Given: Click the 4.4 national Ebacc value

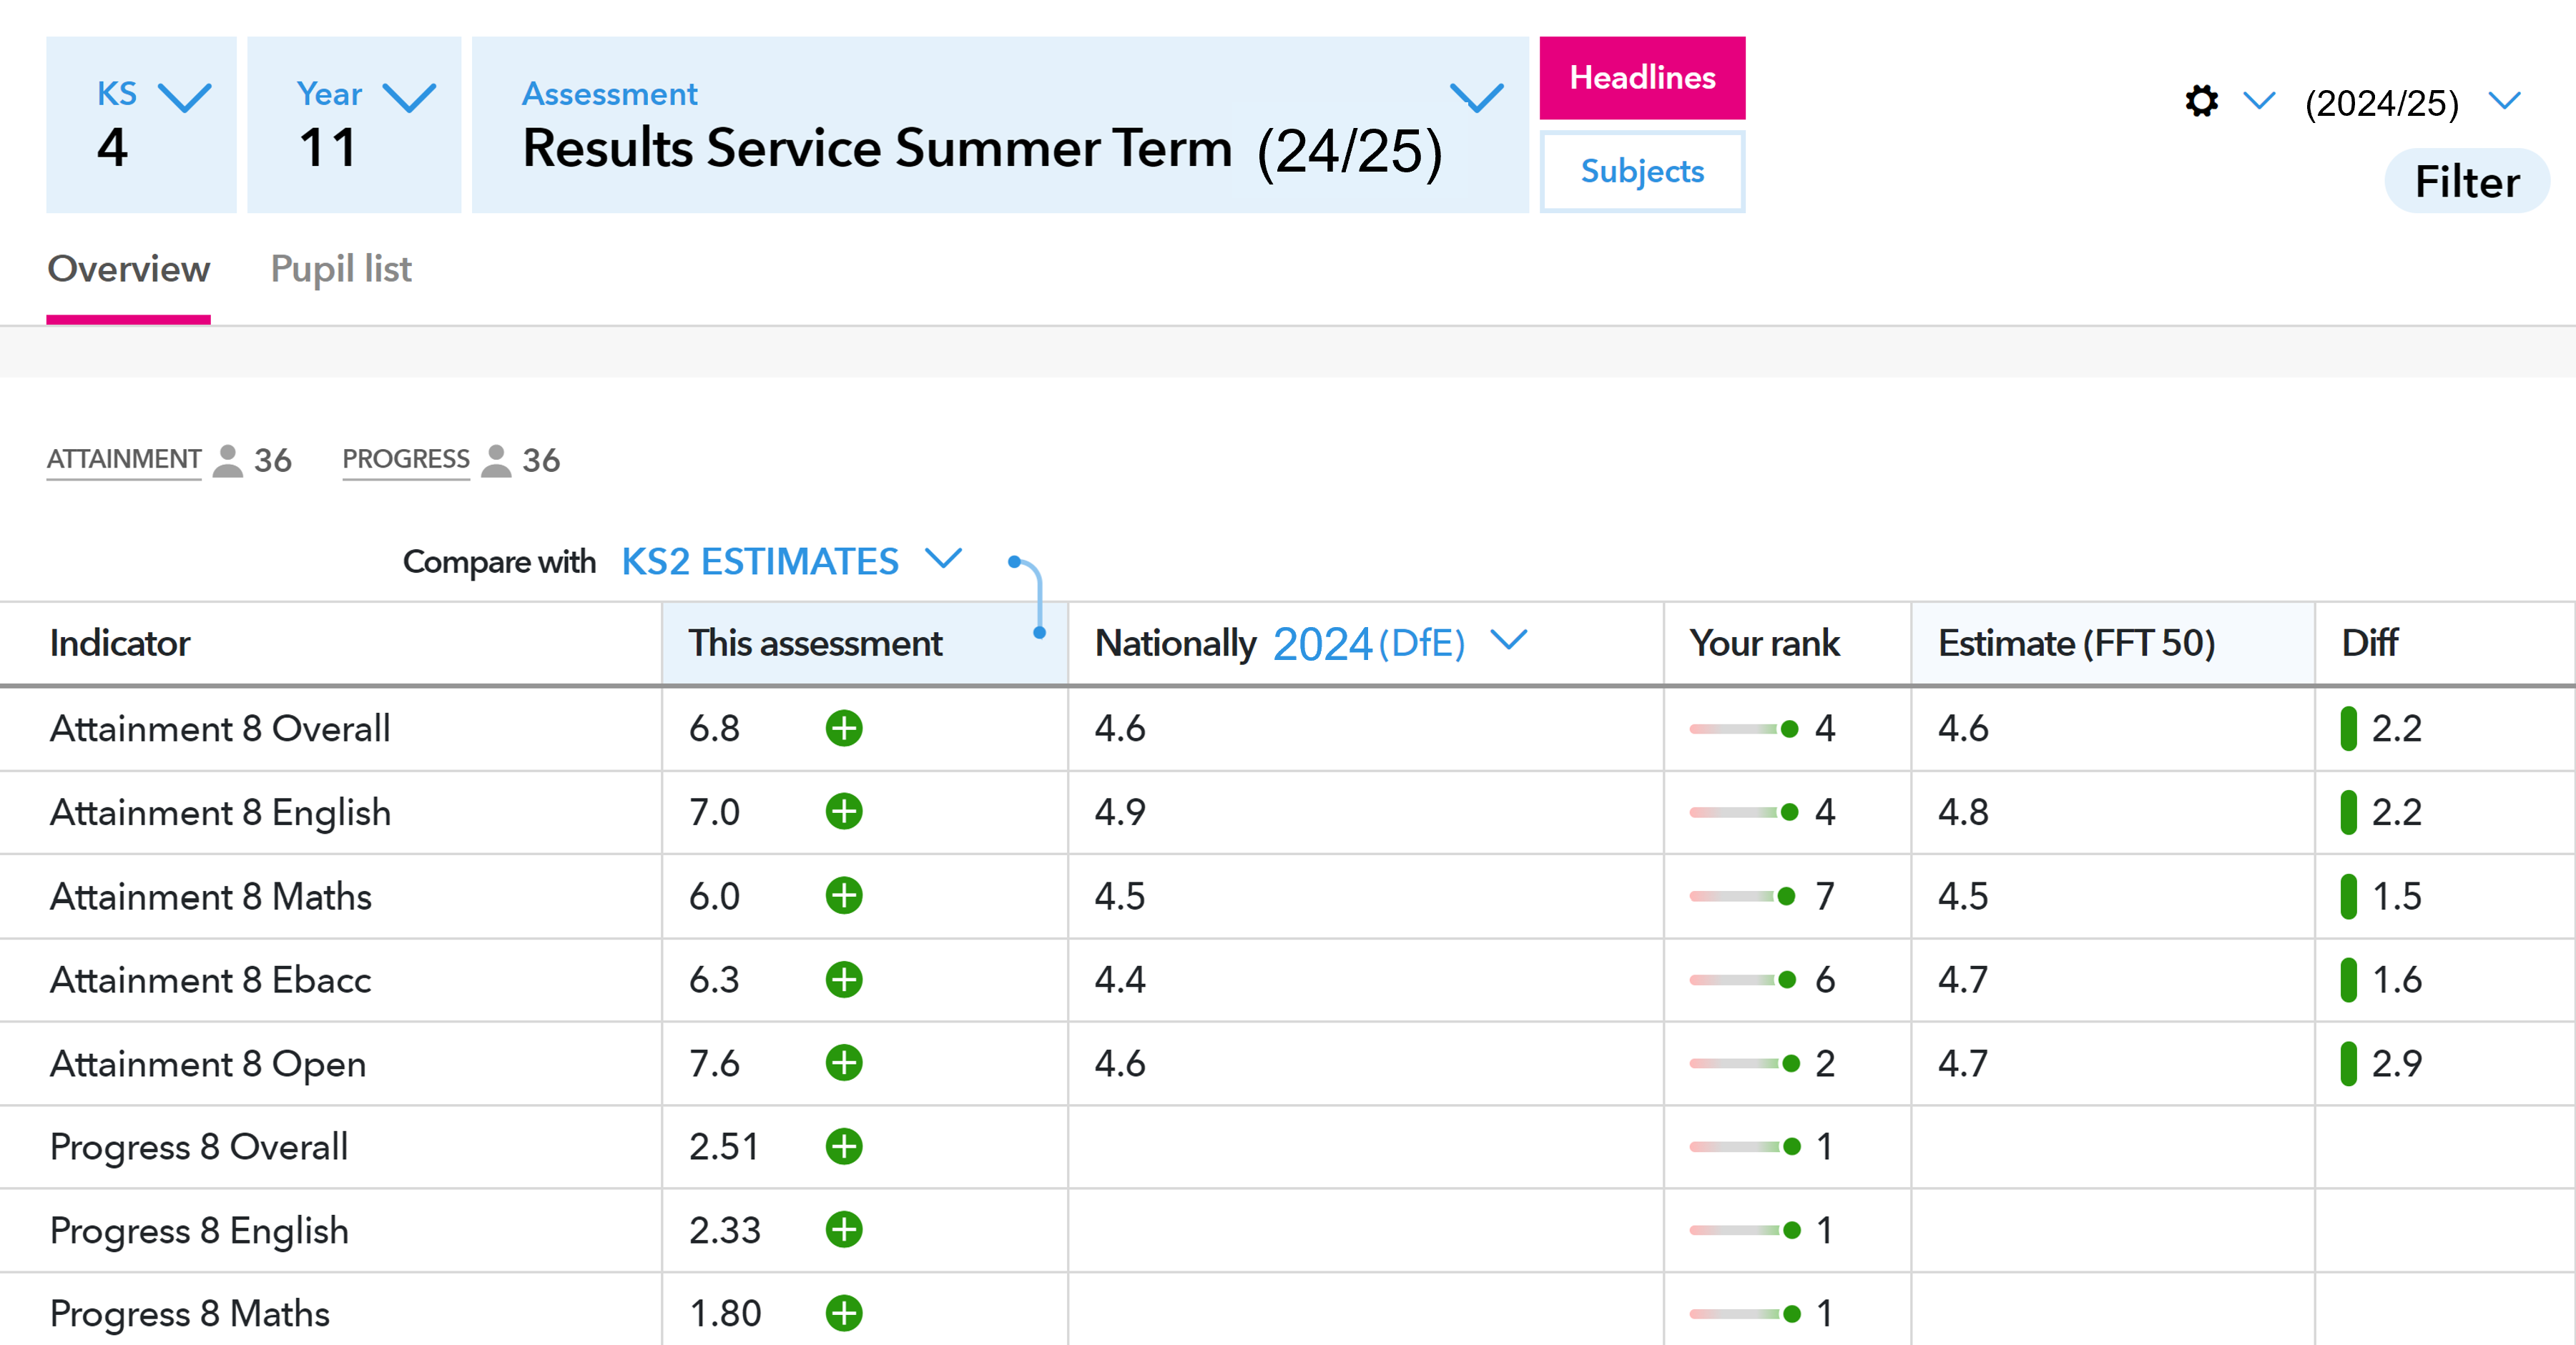Looking at the screenshot, I should tap(1120, 980).
